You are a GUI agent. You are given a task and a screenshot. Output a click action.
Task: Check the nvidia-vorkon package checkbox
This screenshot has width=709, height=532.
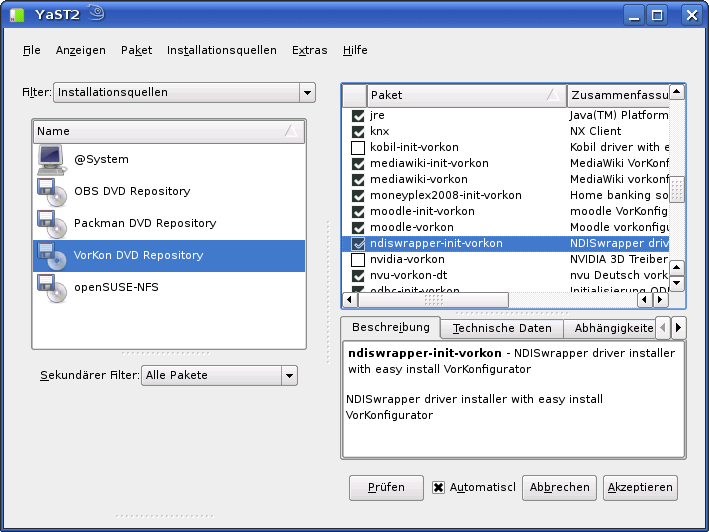click(358, 260)
